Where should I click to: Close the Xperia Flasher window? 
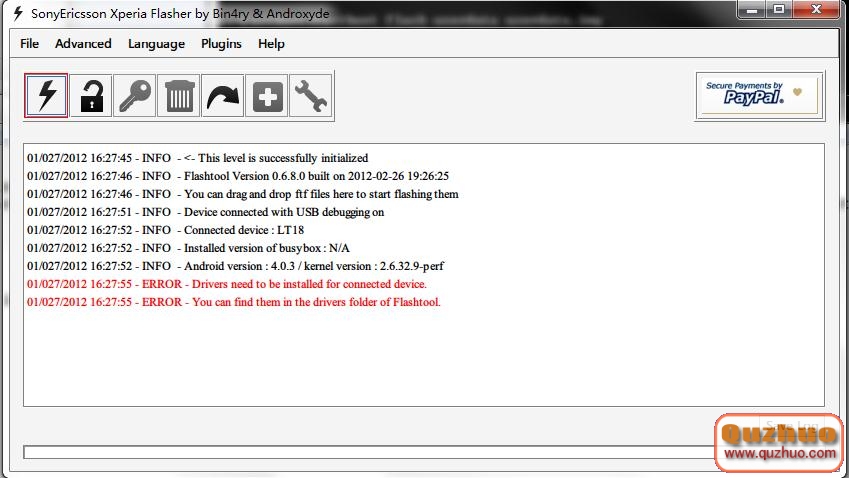click(x=817, y=10)
